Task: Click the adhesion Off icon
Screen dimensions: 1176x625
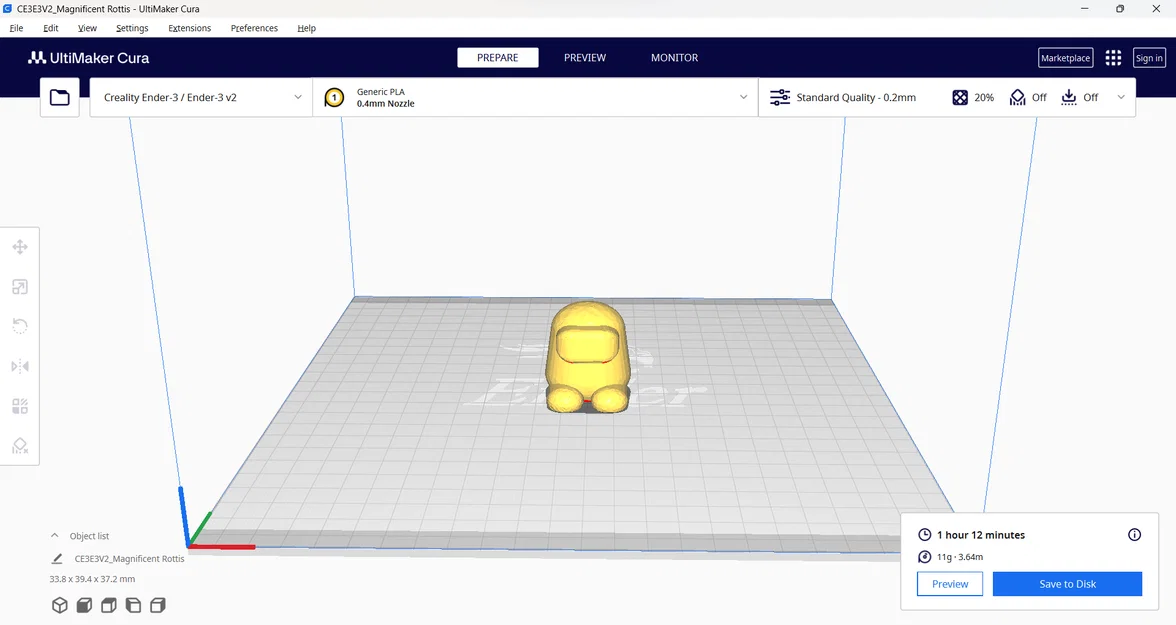Action: 1069,98
